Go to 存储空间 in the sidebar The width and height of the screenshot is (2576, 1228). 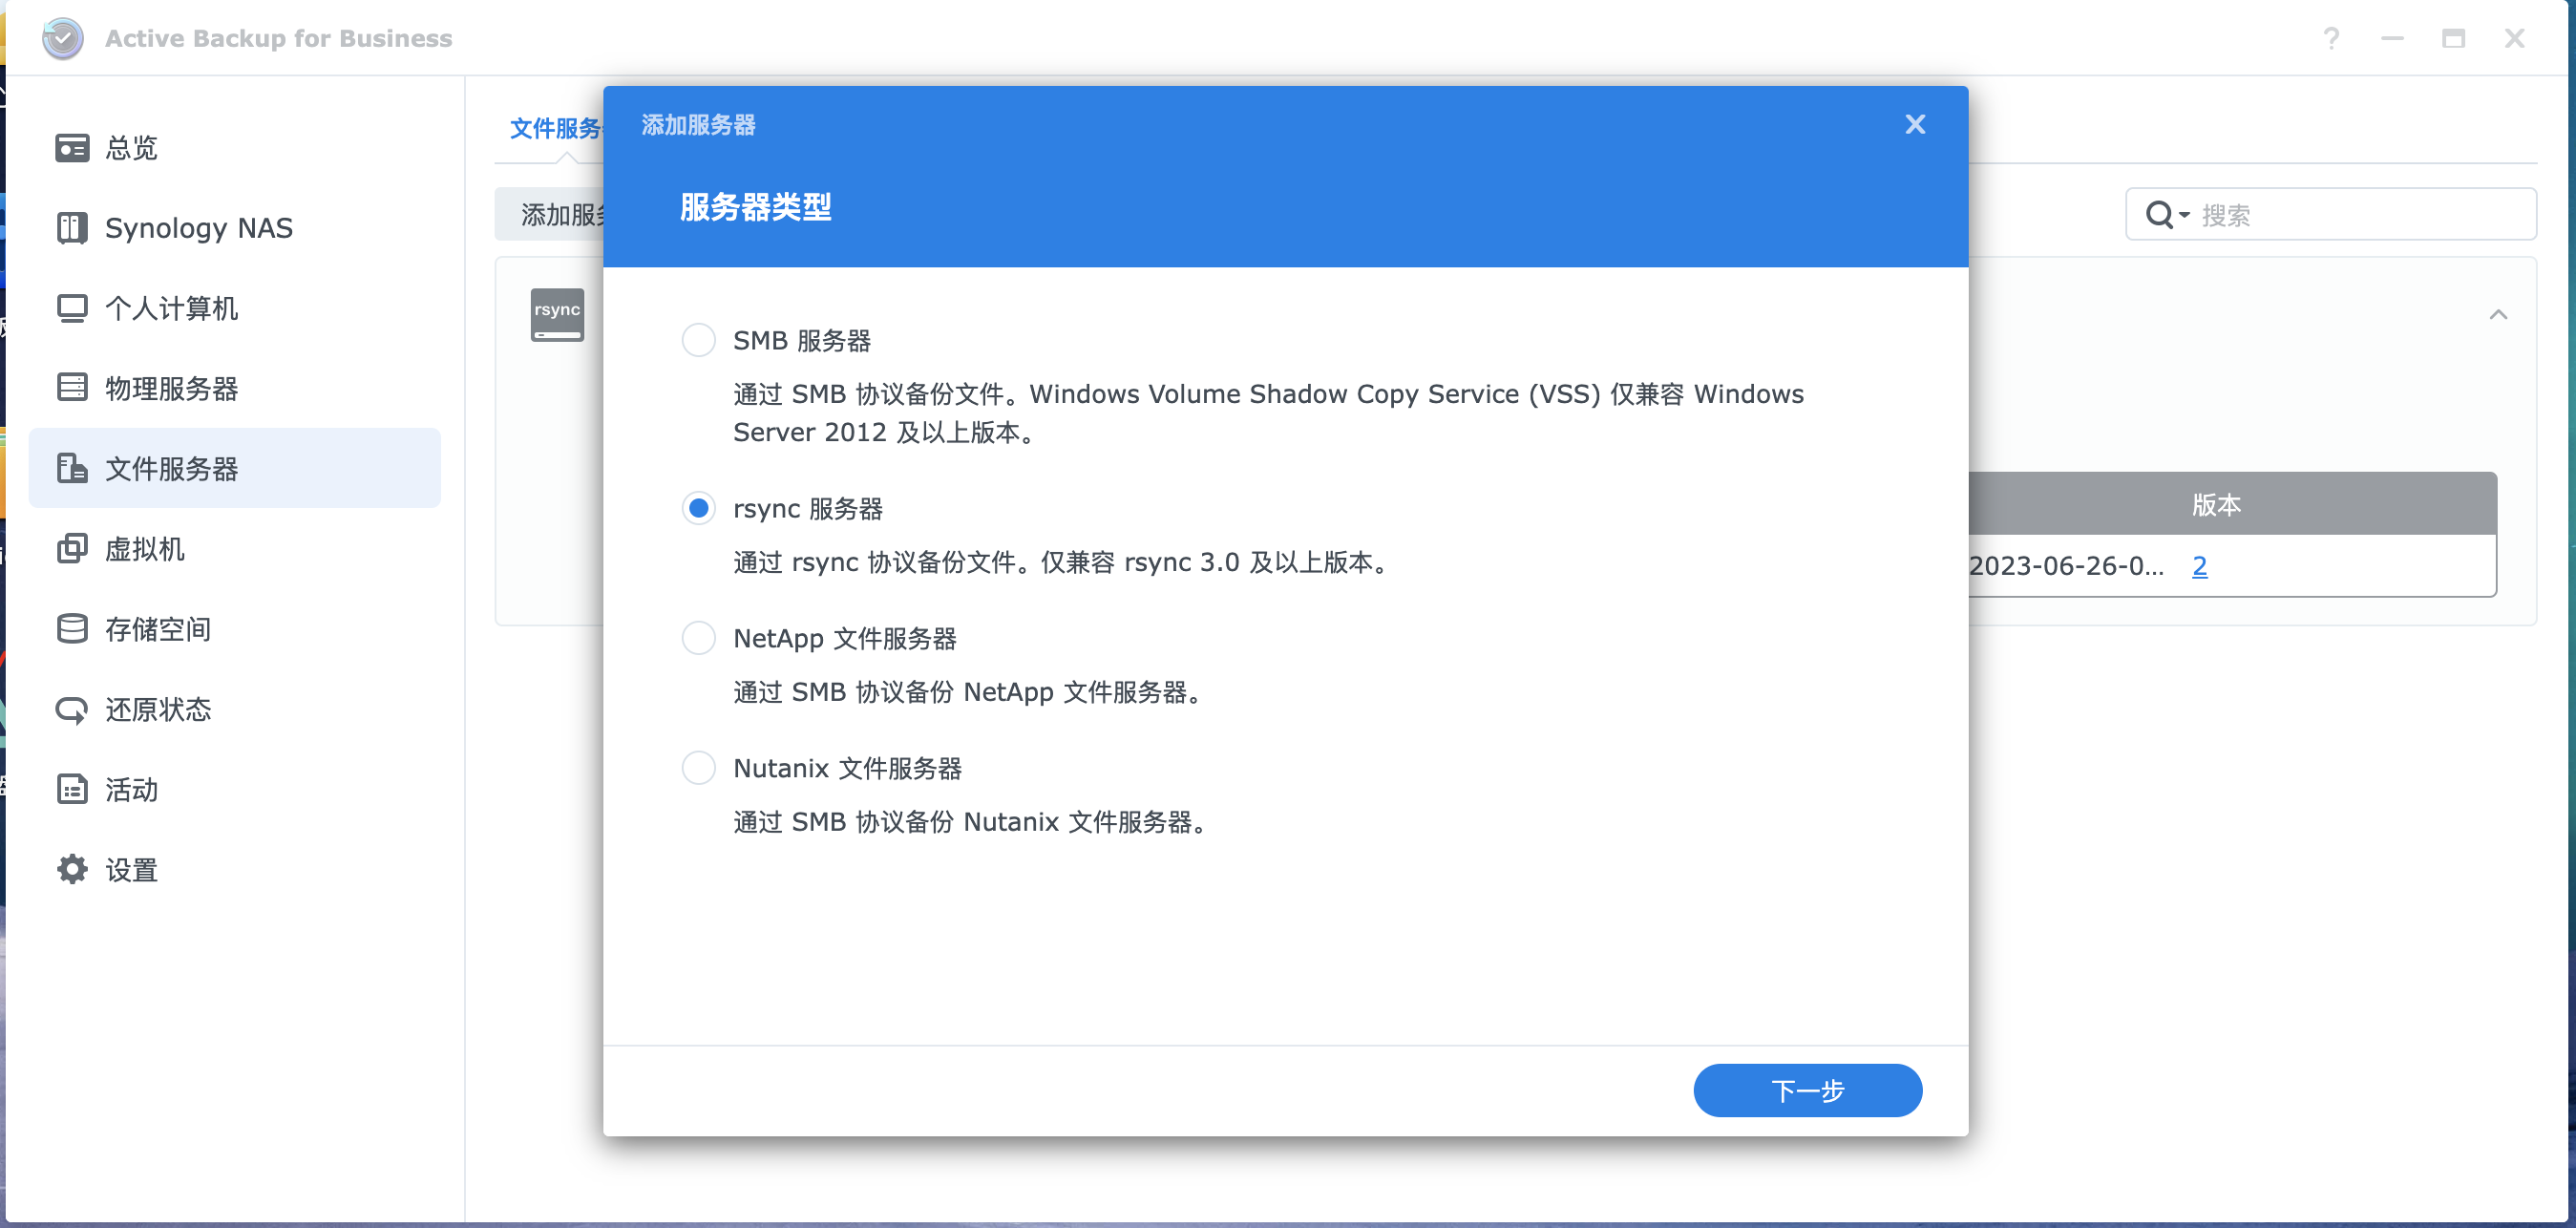234,629
